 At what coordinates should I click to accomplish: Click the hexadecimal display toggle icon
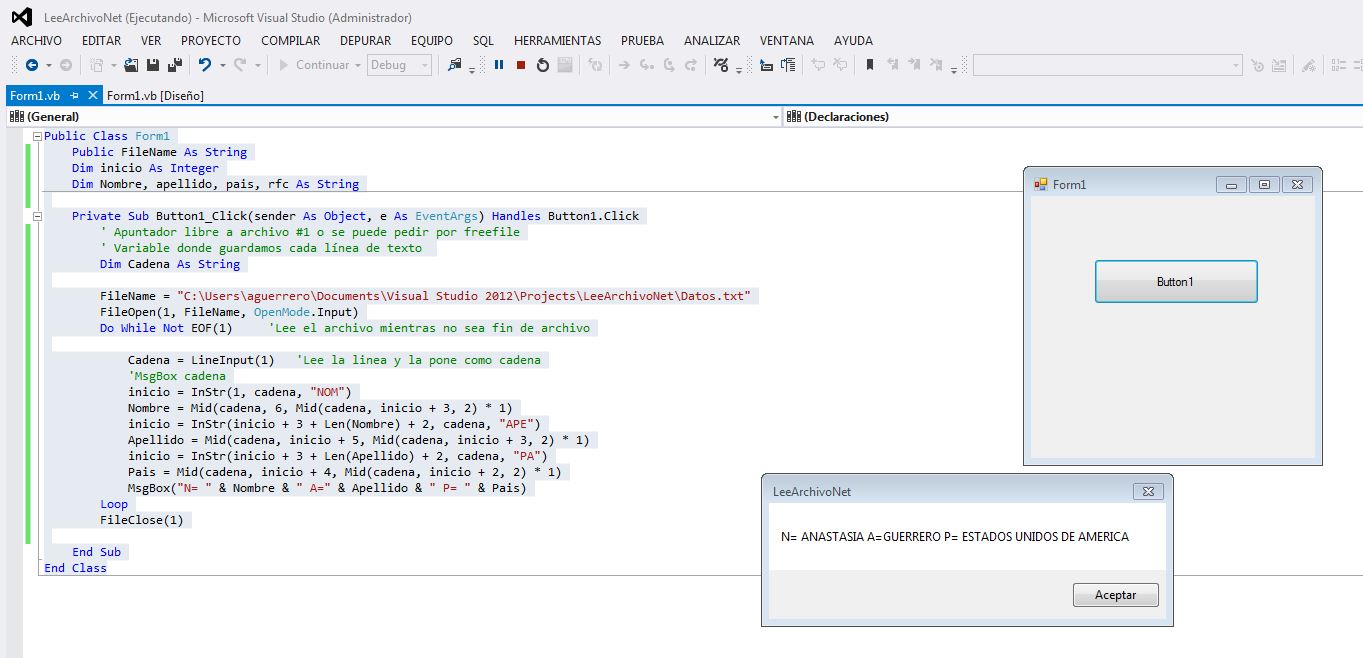(x=720, y=65)
